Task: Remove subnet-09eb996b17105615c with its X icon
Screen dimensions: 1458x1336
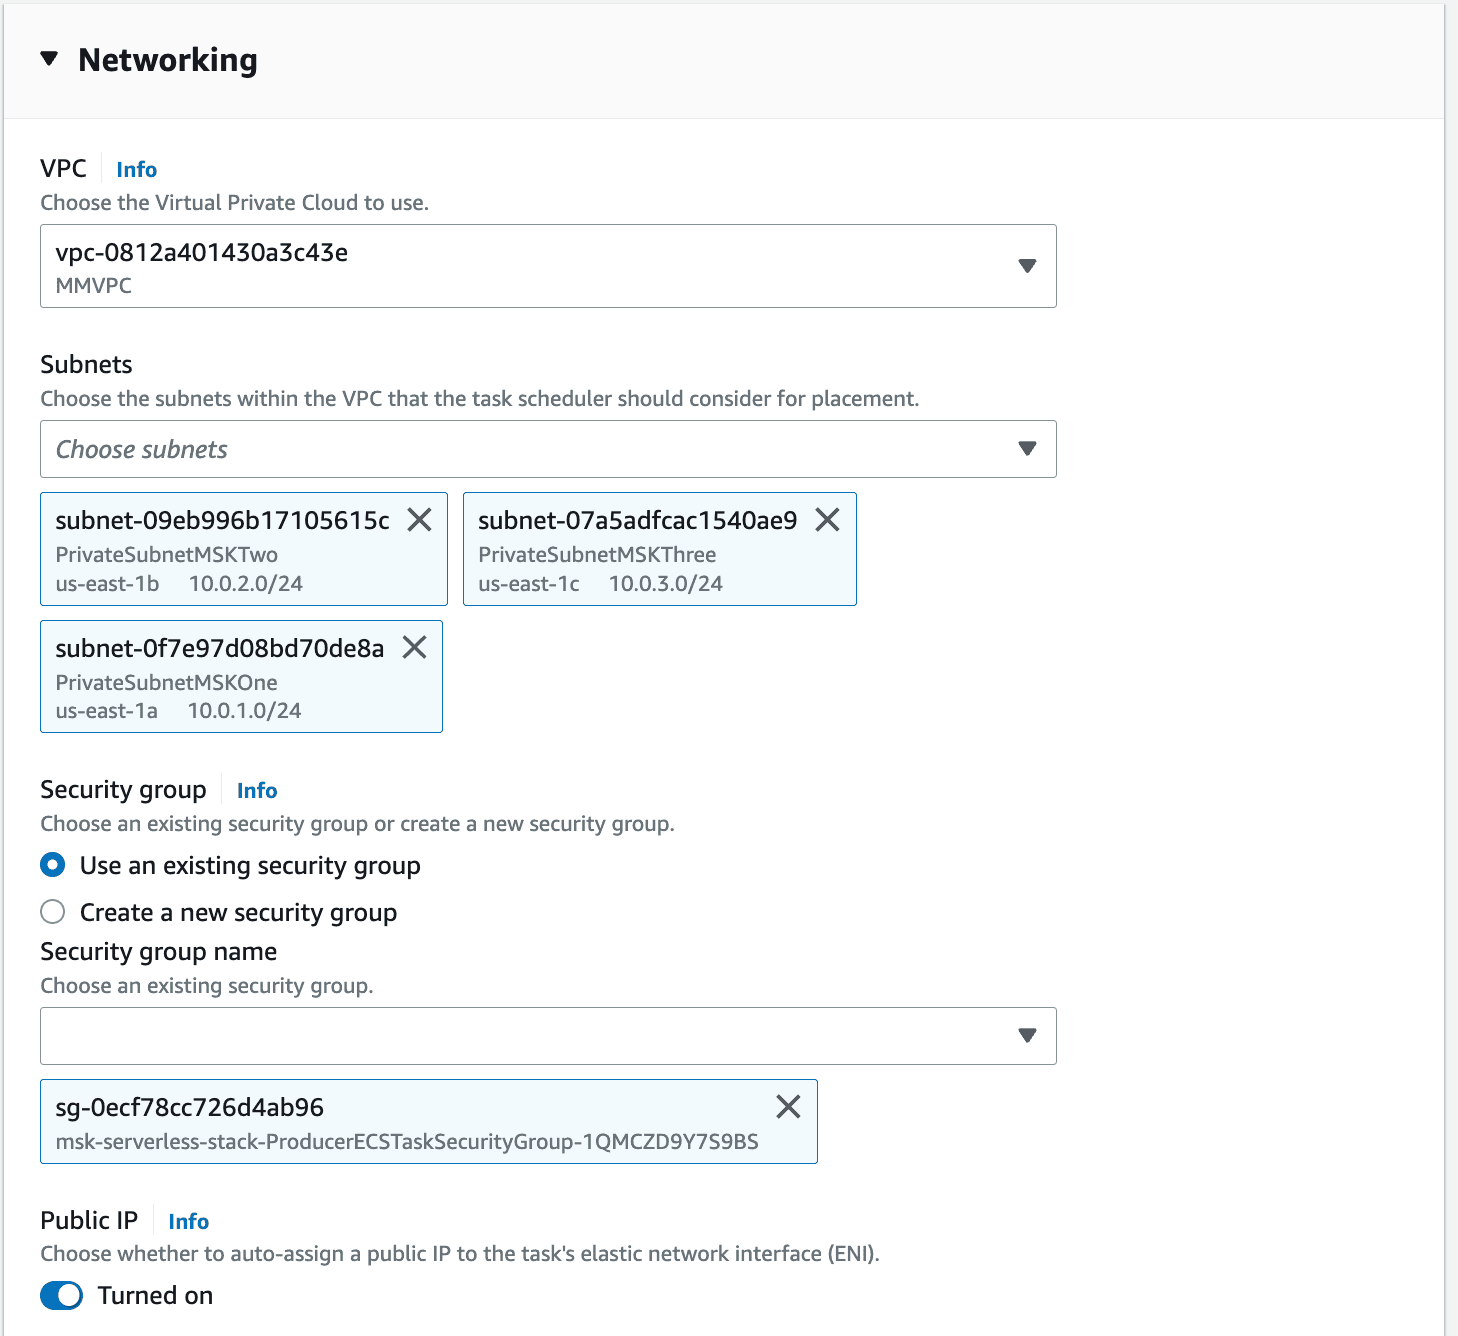Action: click(x=419, y=520)
